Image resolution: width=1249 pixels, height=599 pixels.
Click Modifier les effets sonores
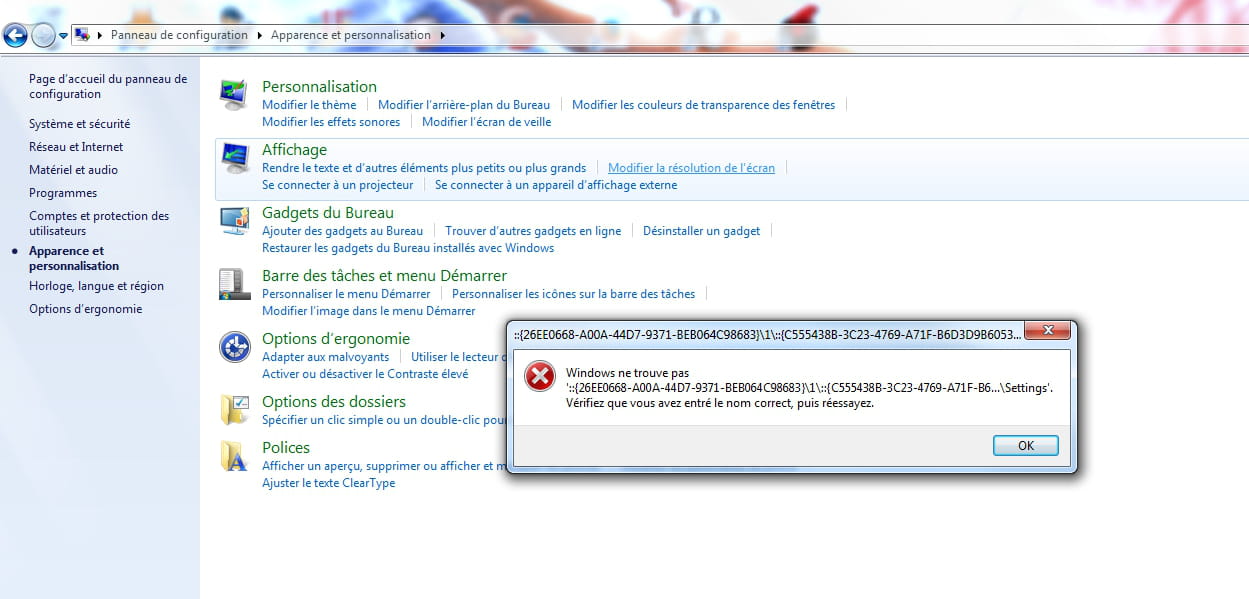pyautogui.click(x=331, y=122)
